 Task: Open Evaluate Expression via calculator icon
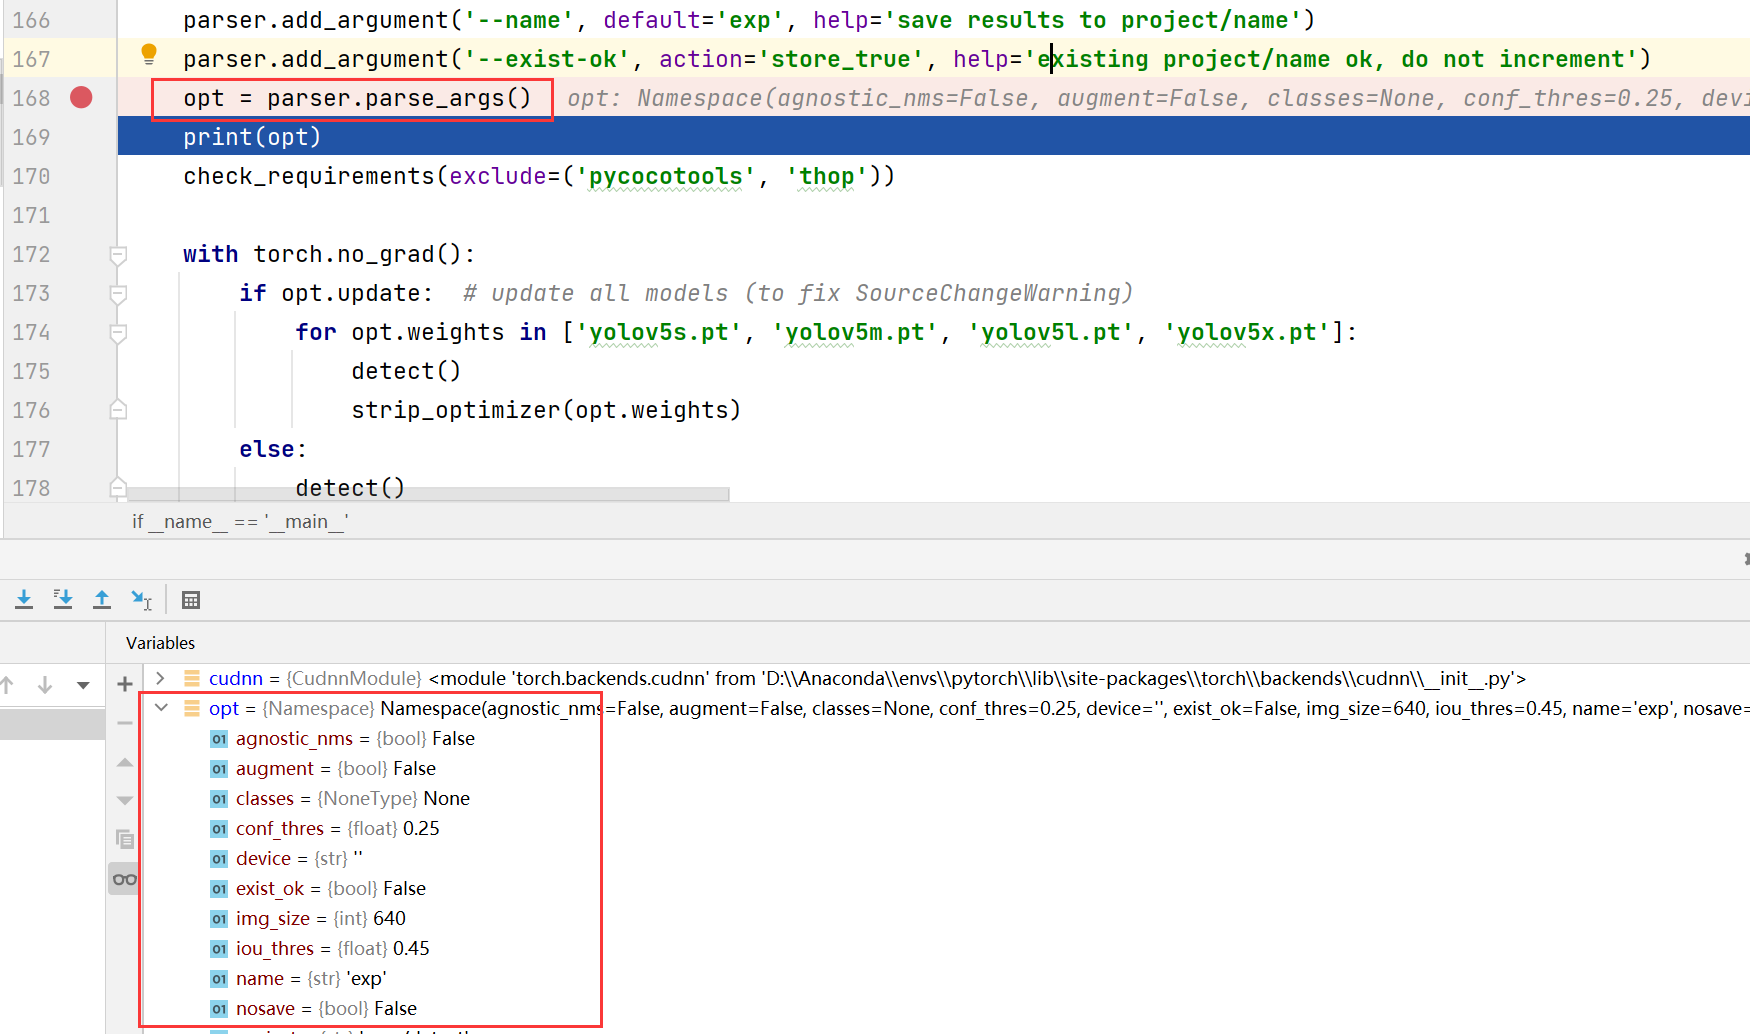point(191,599)
